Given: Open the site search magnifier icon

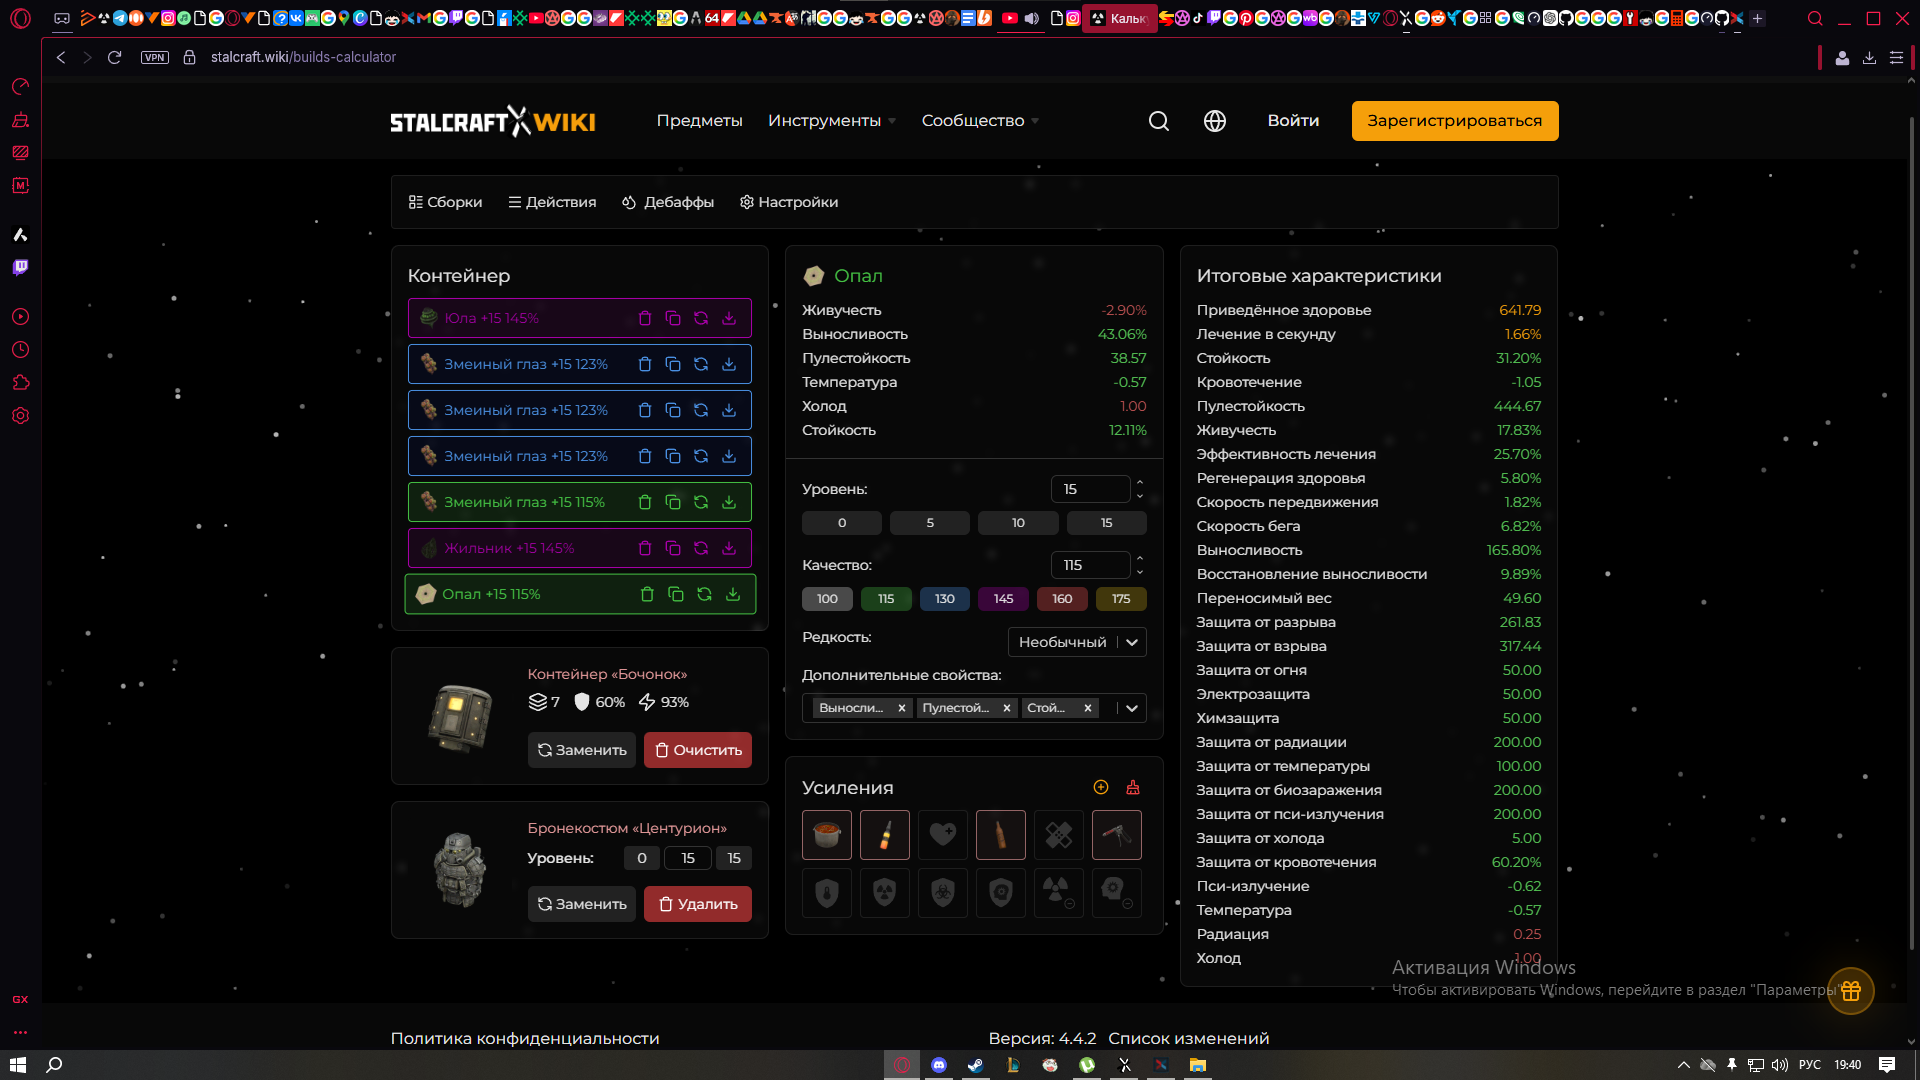Looking at the screenshot, I should (x=1158, y=121).
